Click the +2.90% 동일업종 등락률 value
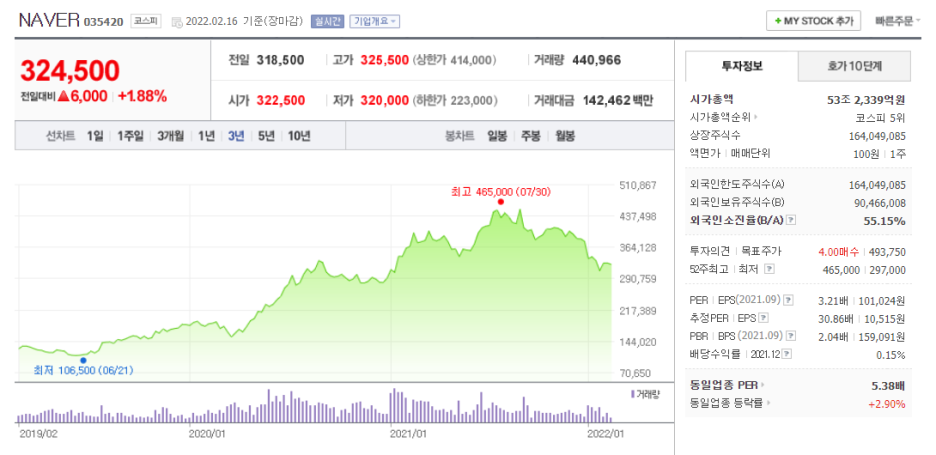This screenshot has width=936, height=455. pos(886,404)
